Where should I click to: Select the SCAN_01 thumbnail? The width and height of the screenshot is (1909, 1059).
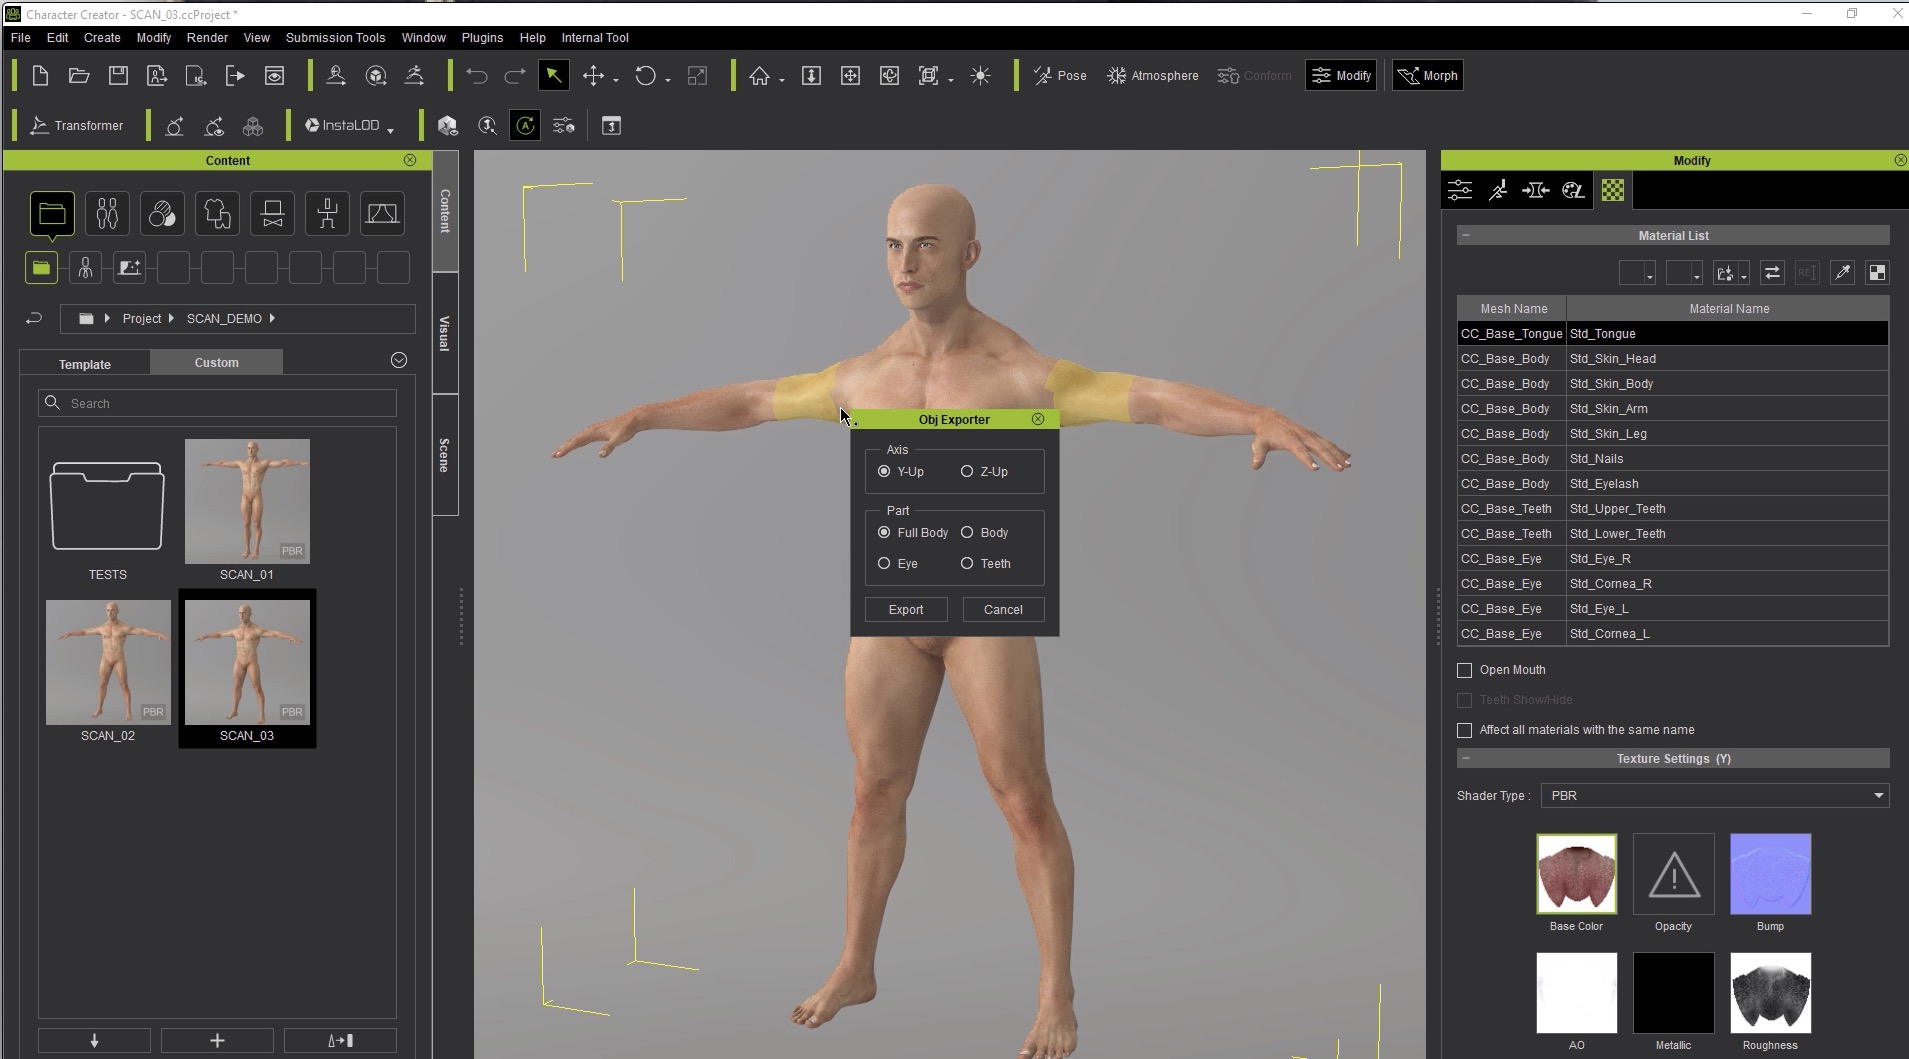[x=247, y=502]
